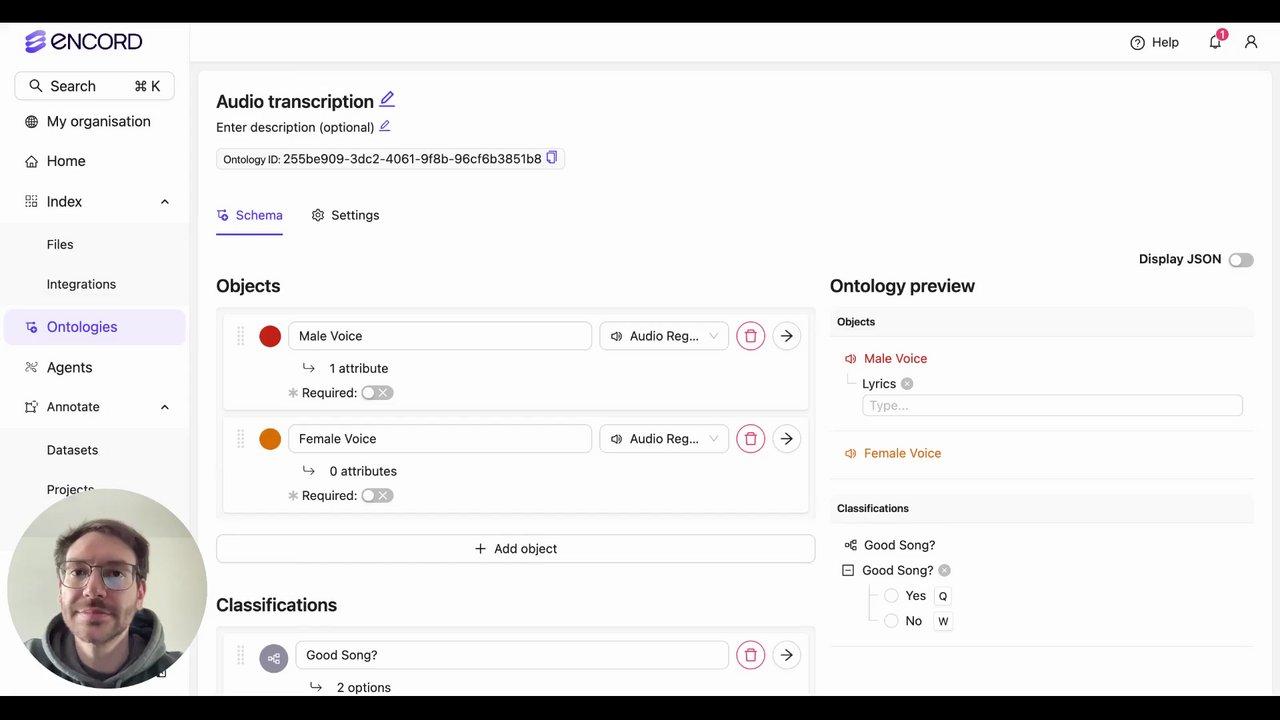Image resolution: width=1280 pixels, height=720 pixels.
Task: Enable Required toggle for Male Voice
Action: point(377,393)
